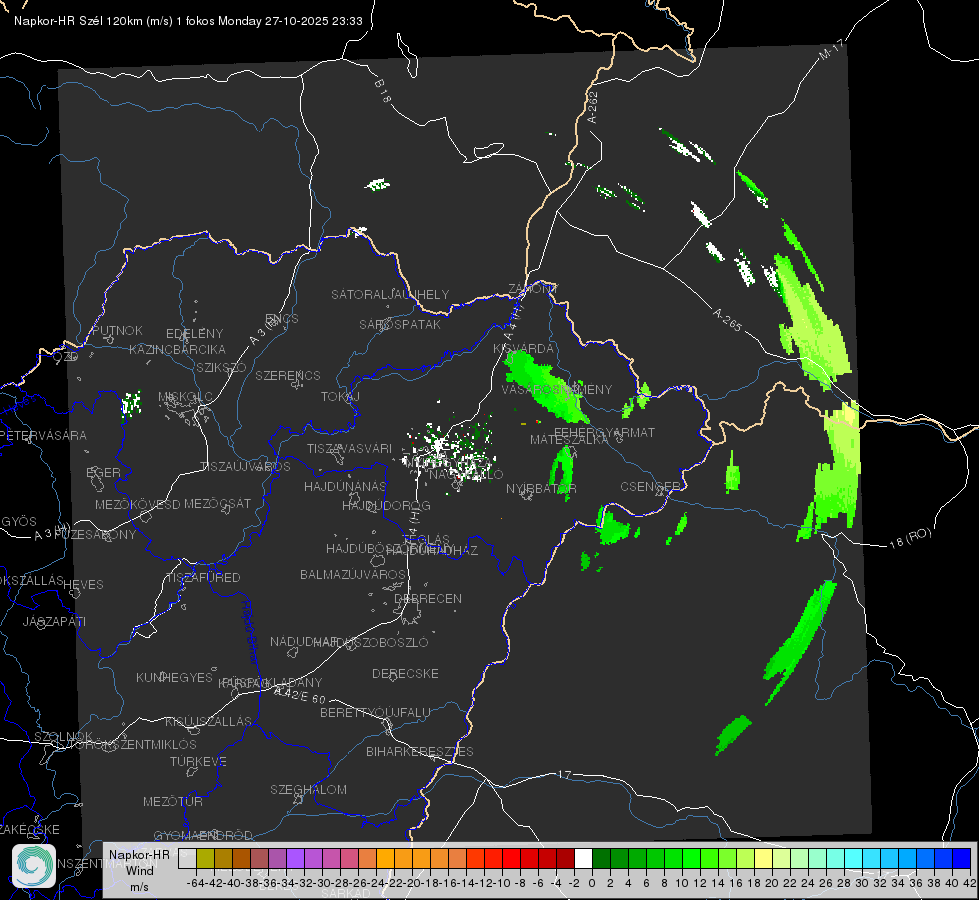
Task: Click the SZOLNOK label
Action: click(63, 737)
